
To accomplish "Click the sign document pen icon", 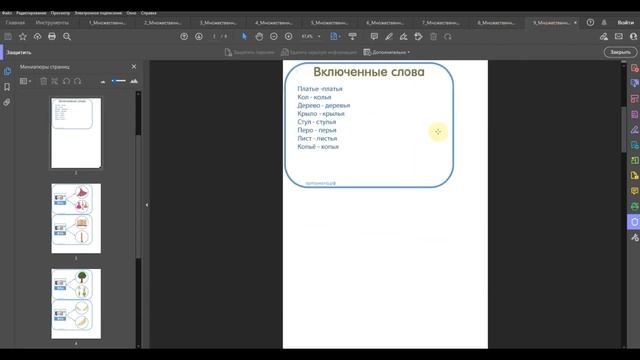I will coord(404,37).
